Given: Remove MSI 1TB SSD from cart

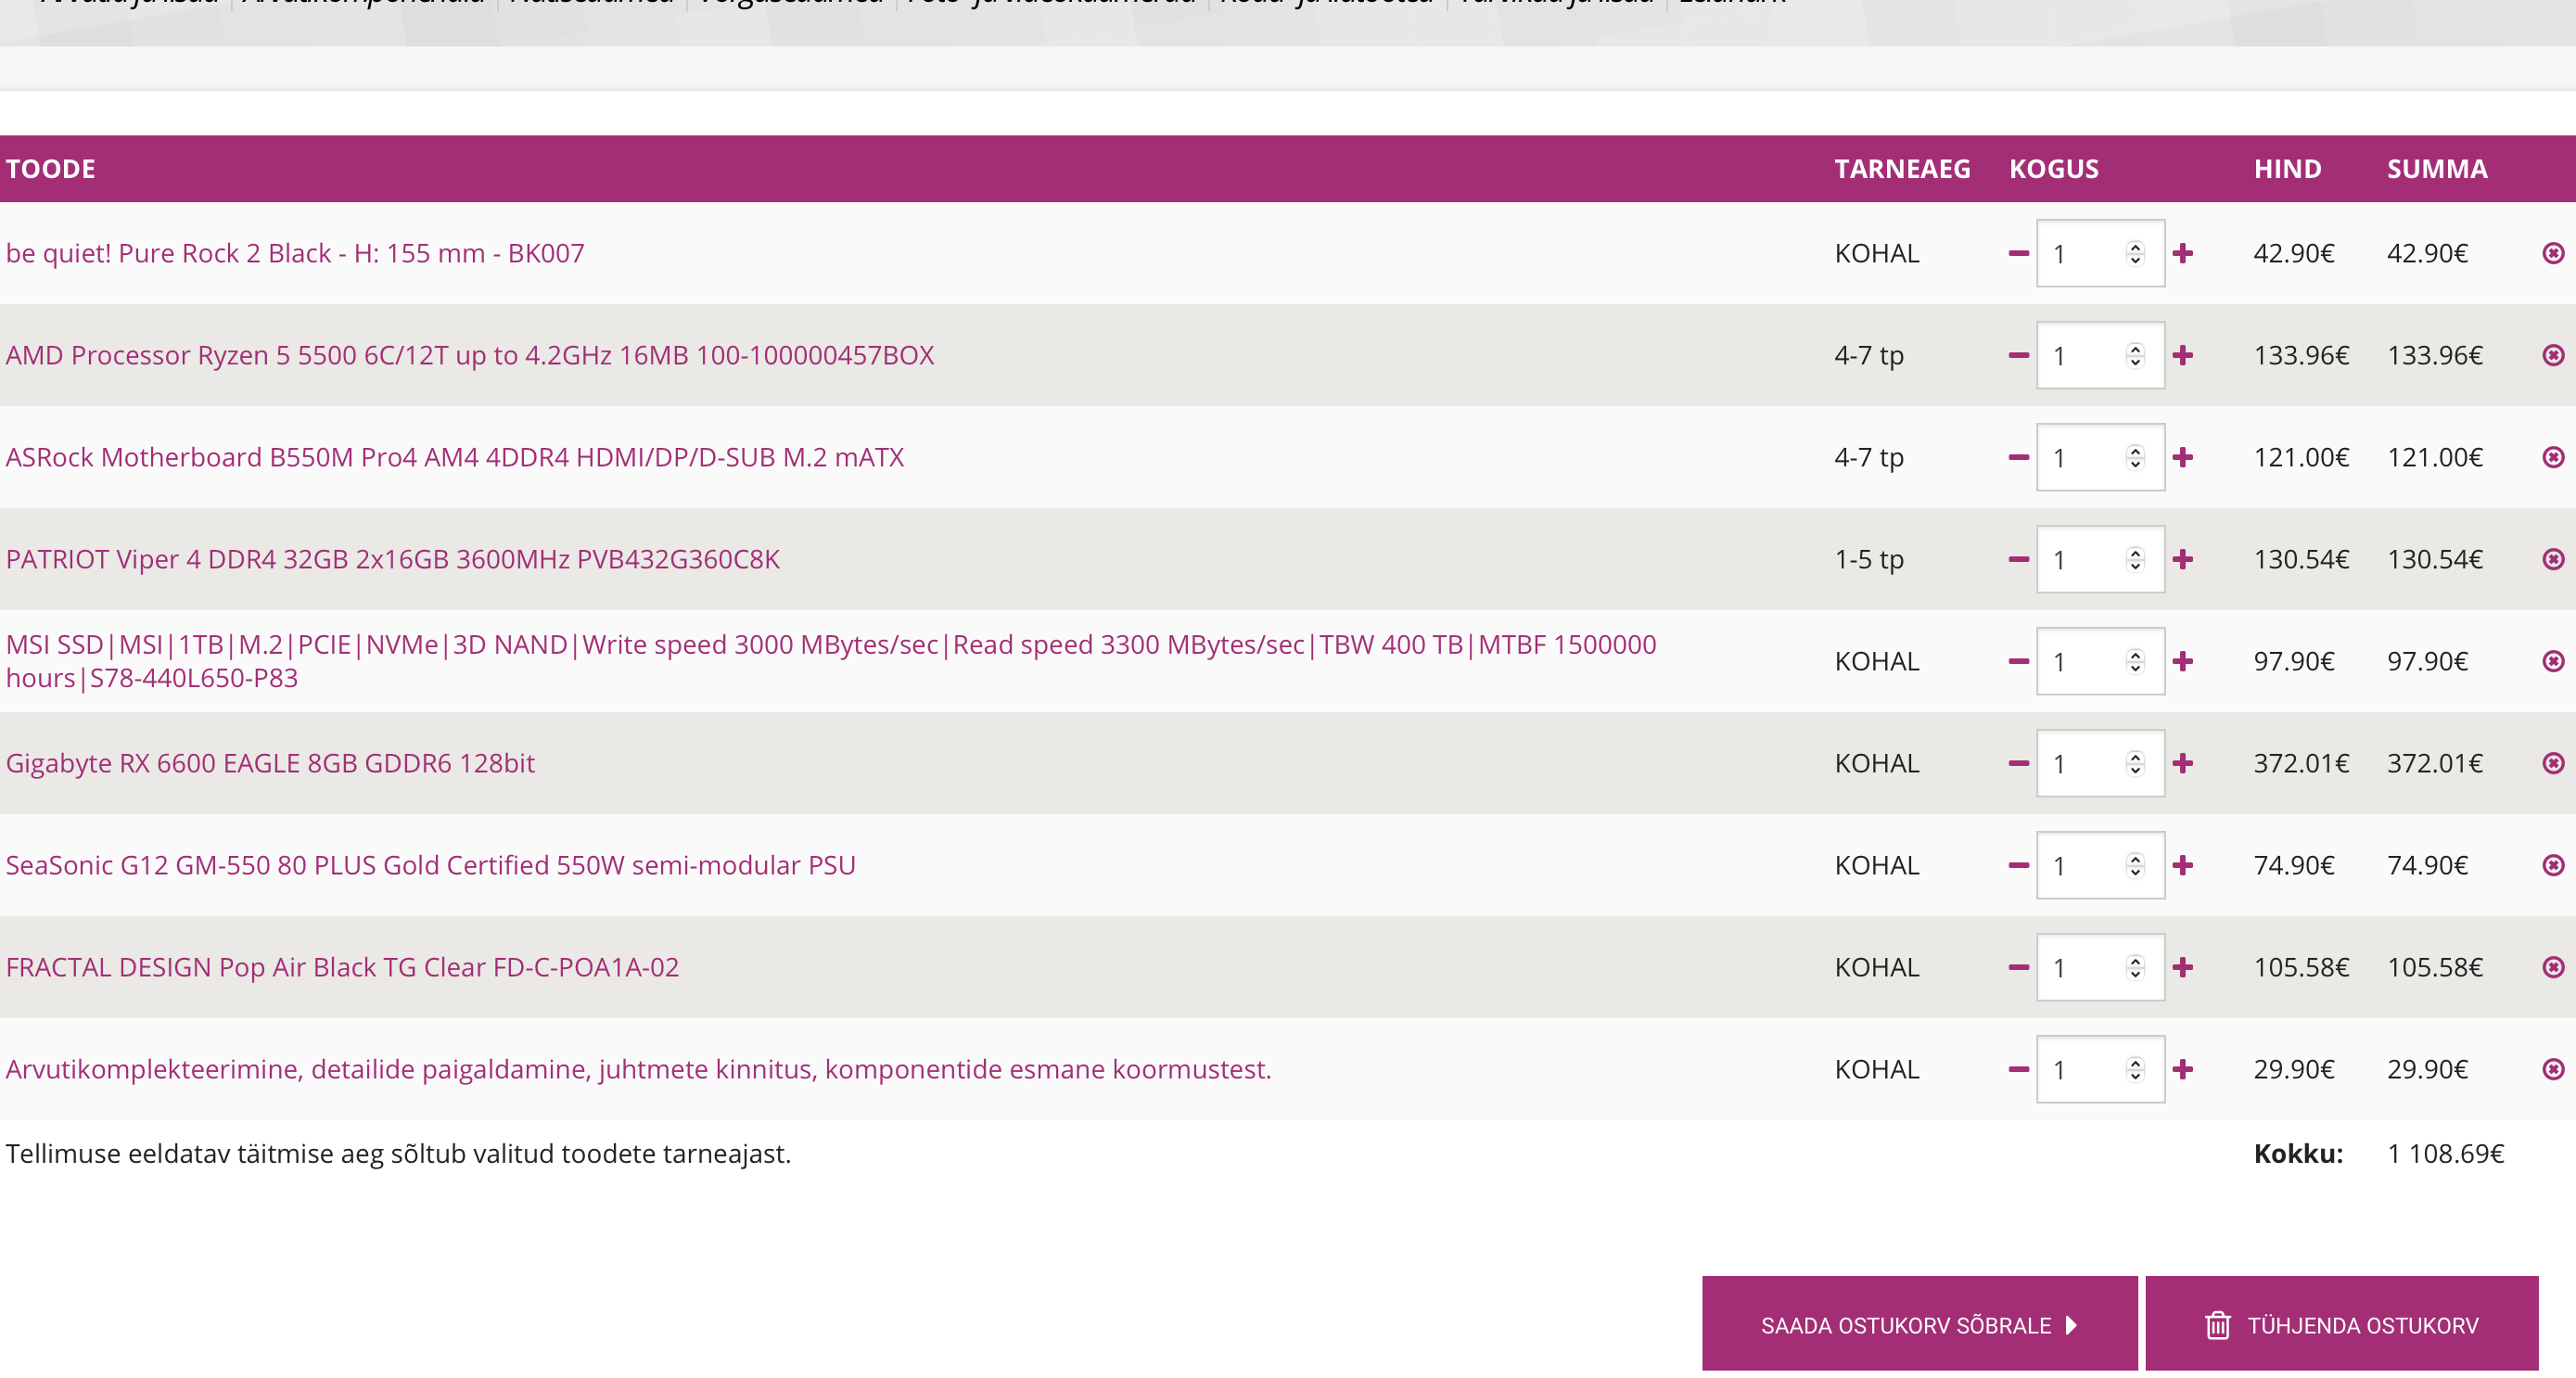Looking at the screenshot, I should click(x=2553, y=662).
